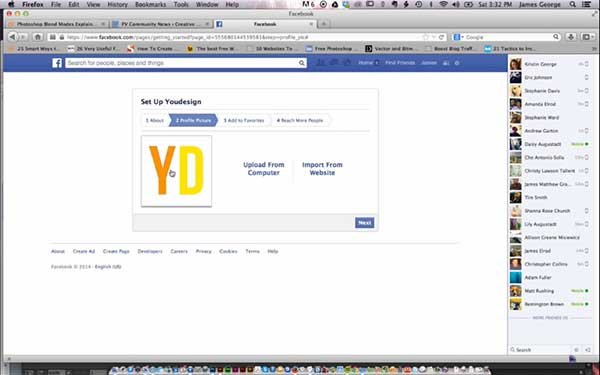Click Import From Website link
The width and height of the screenshot is (600, 375).
(x=322, y=169)
